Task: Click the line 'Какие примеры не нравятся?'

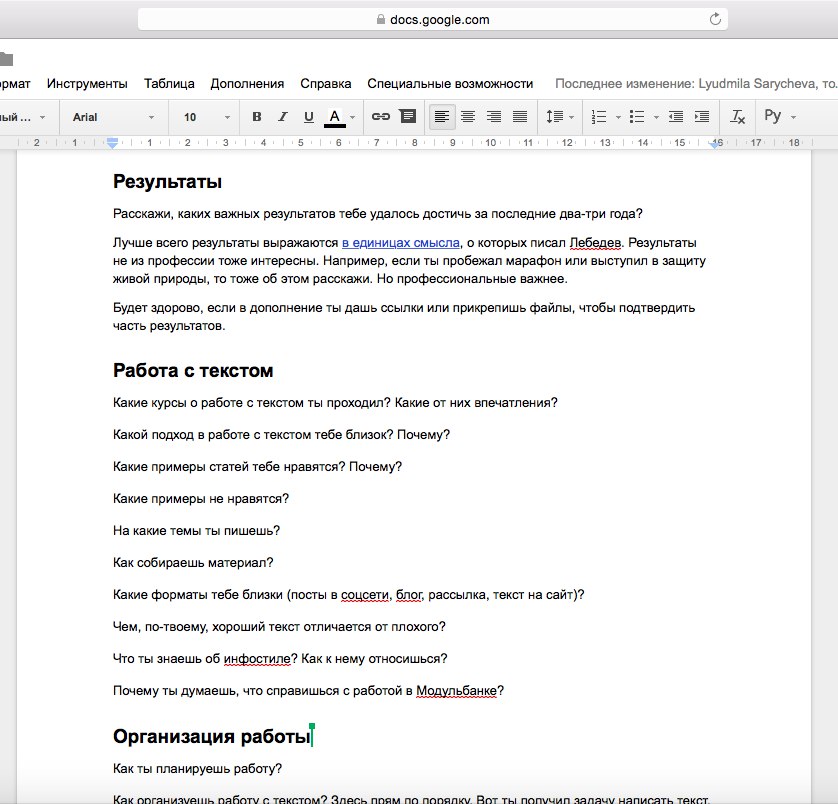Action: pyautogui.click(x=200, y=498)
